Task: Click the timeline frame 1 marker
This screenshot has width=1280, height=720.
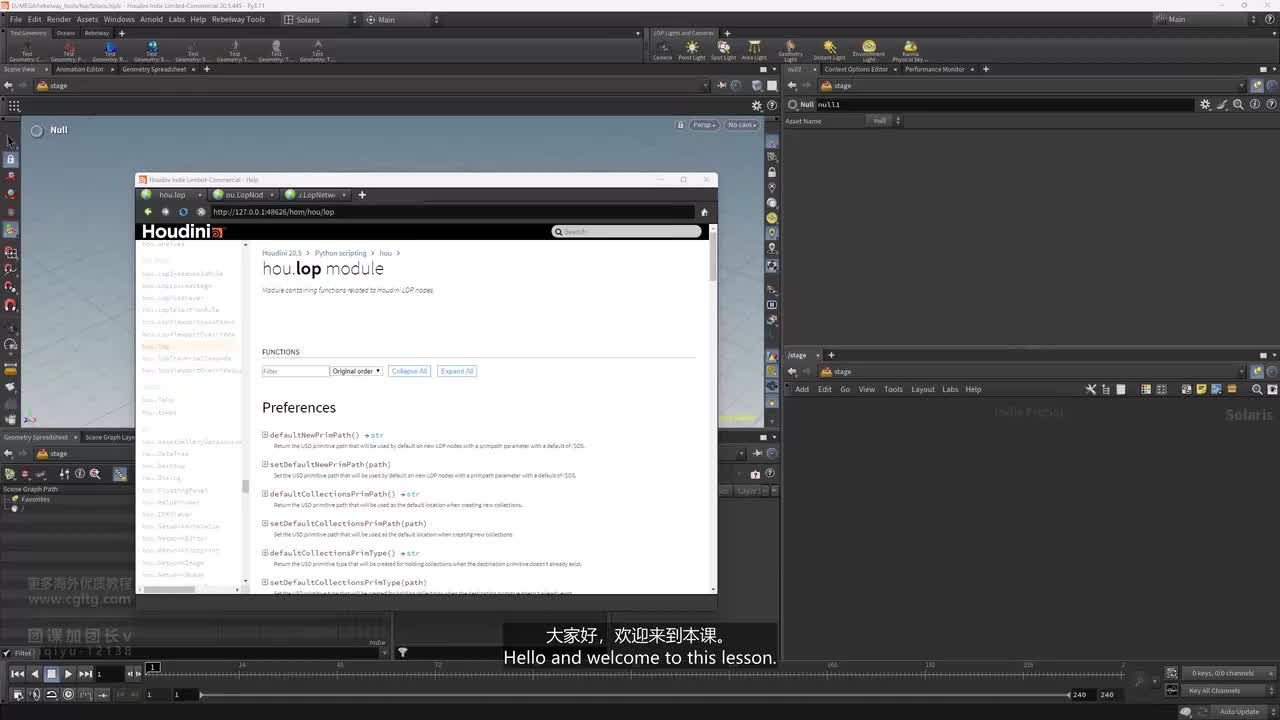Action: (x=153, y=667)
